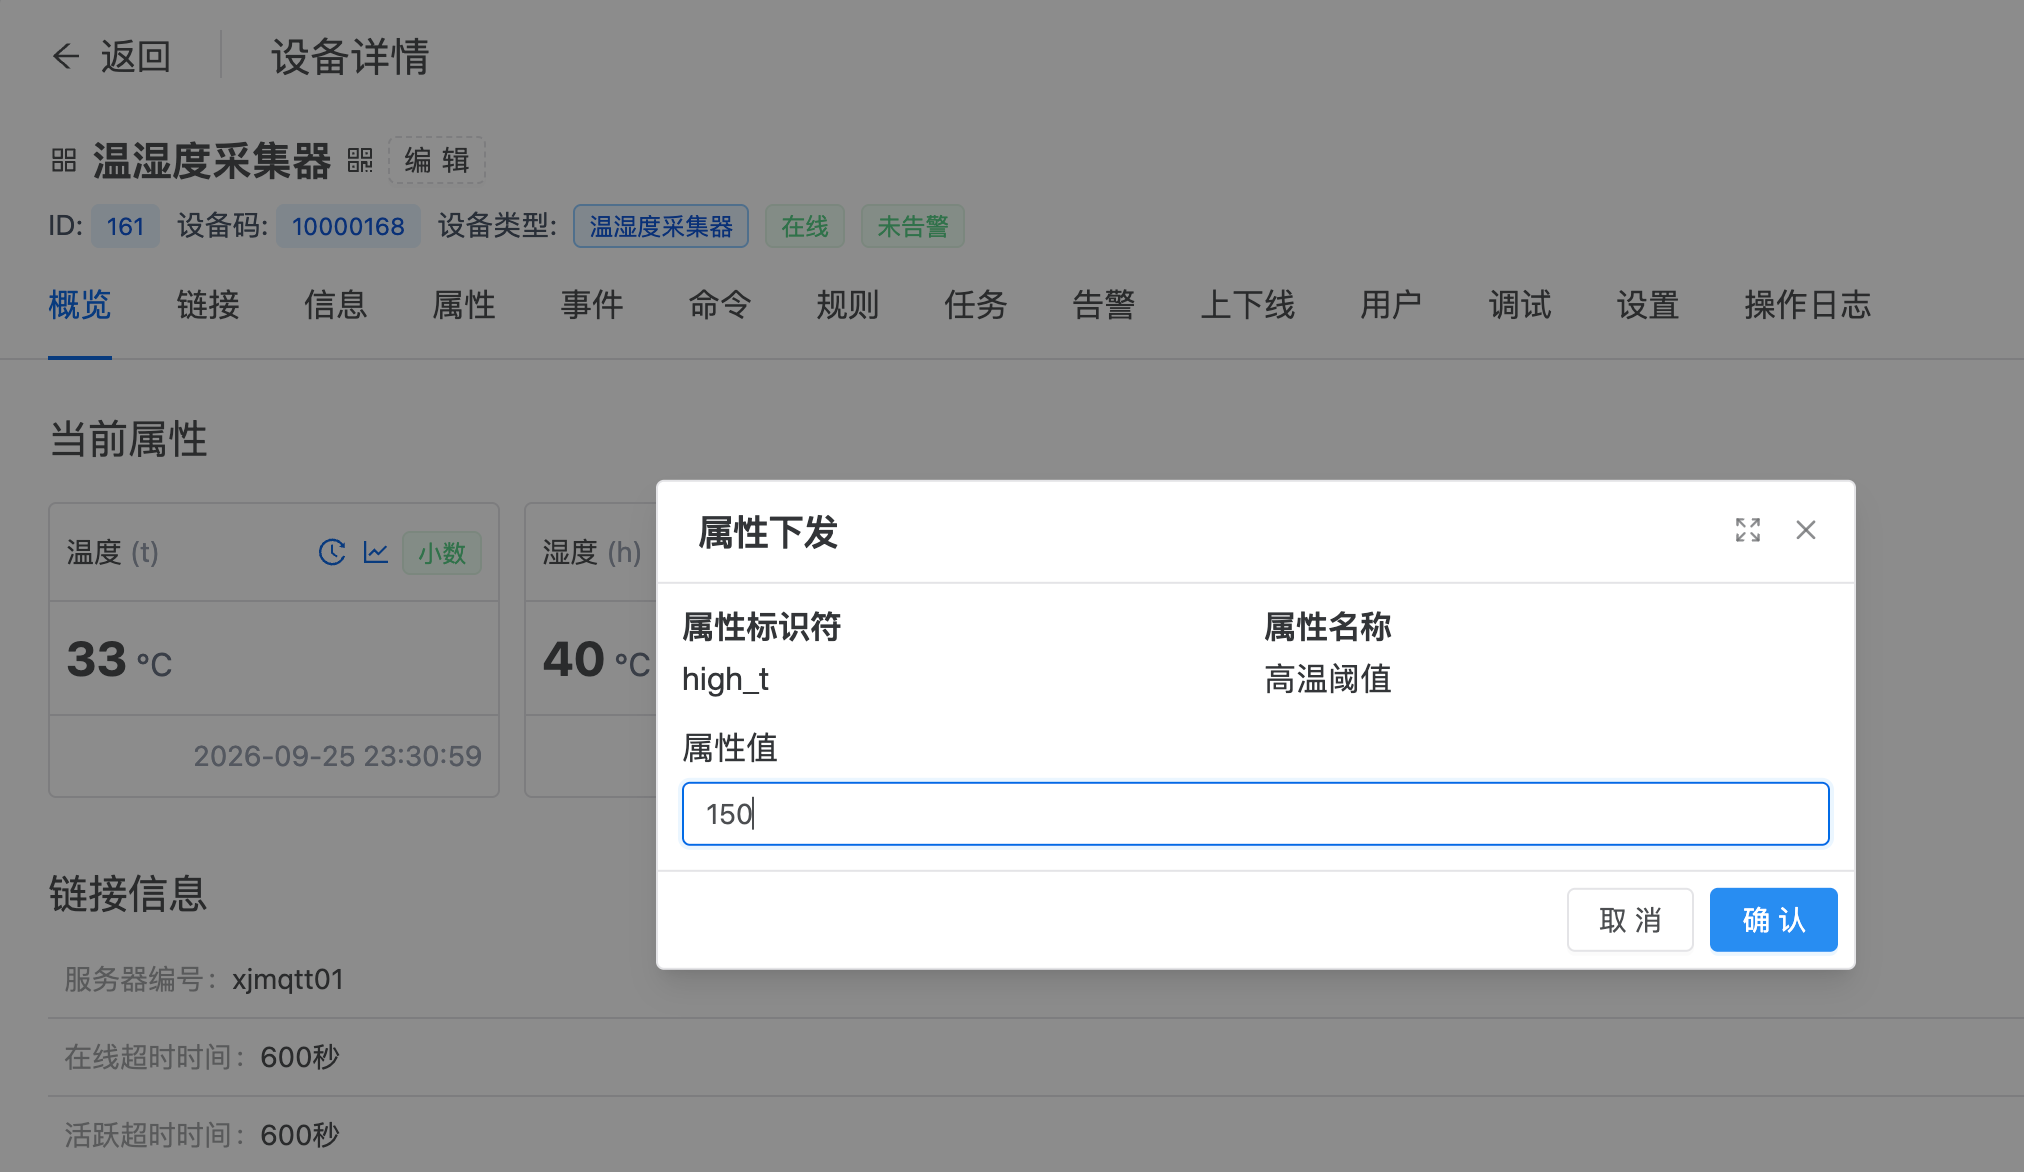Click the 属性下发 dialog title

click(768, 532)
